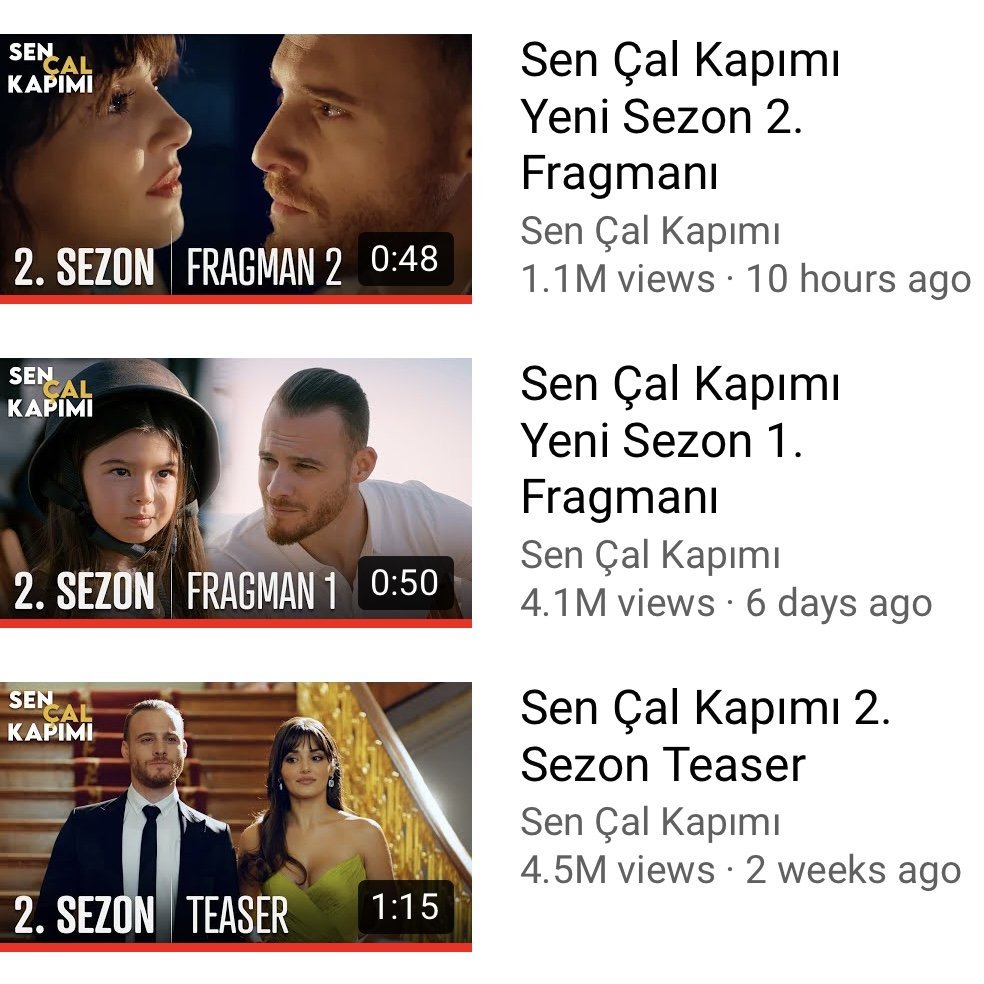Click the 0:50 duration badge

point(405,582)
